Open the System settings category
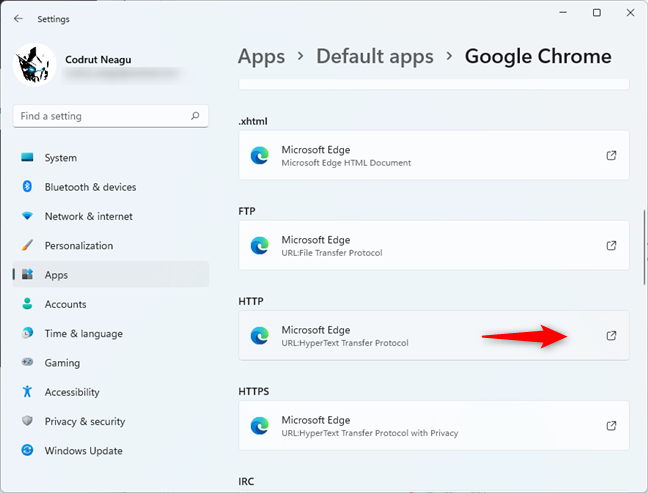648x493 pixels. (x=110, y=157)
